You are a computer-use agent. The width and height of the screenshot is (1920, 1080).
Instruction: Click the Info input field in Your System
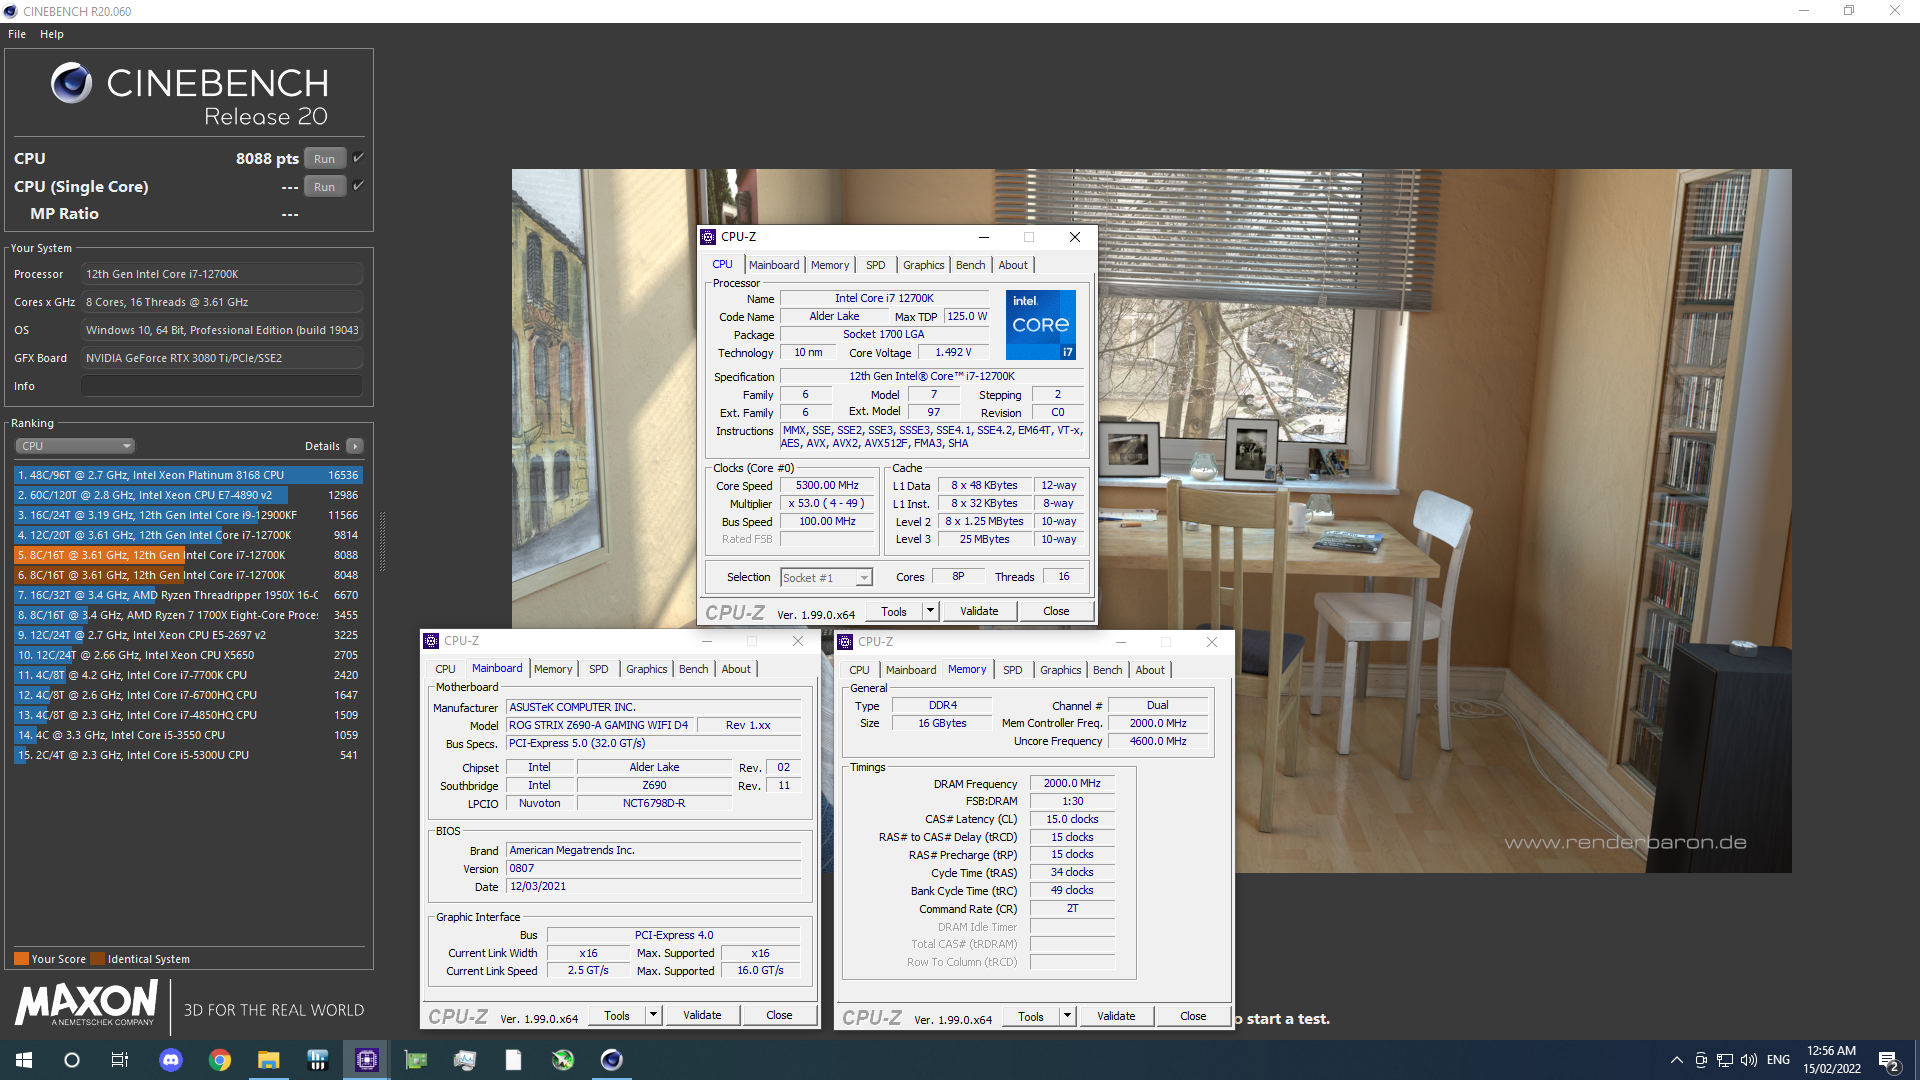(x=221, y=386)
